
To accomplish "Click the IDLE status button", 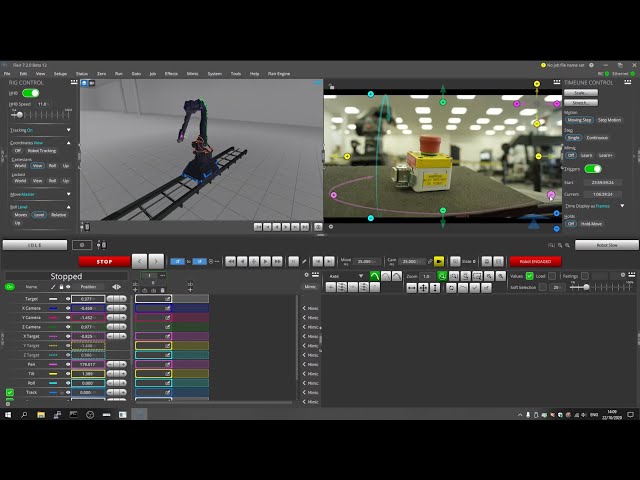I will (x=35, y=245).
